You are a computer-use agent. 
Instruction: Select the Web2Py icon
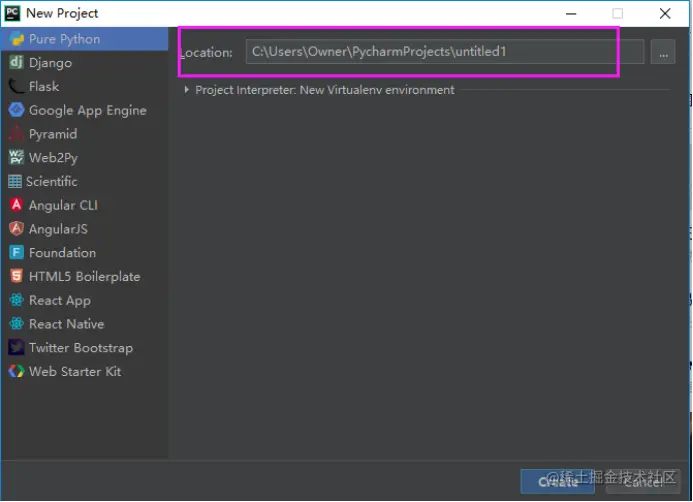pyautogui.click(x=16, y=158)
